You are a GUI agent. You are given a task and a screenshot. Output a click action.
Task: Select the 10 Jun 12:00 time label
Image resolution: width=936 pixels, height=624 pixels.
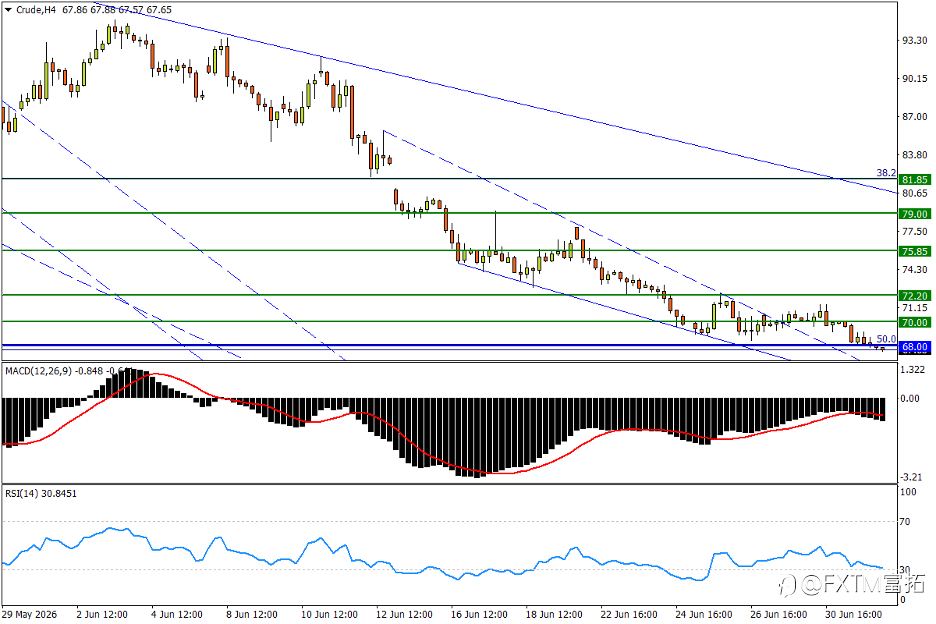(330, 614)
